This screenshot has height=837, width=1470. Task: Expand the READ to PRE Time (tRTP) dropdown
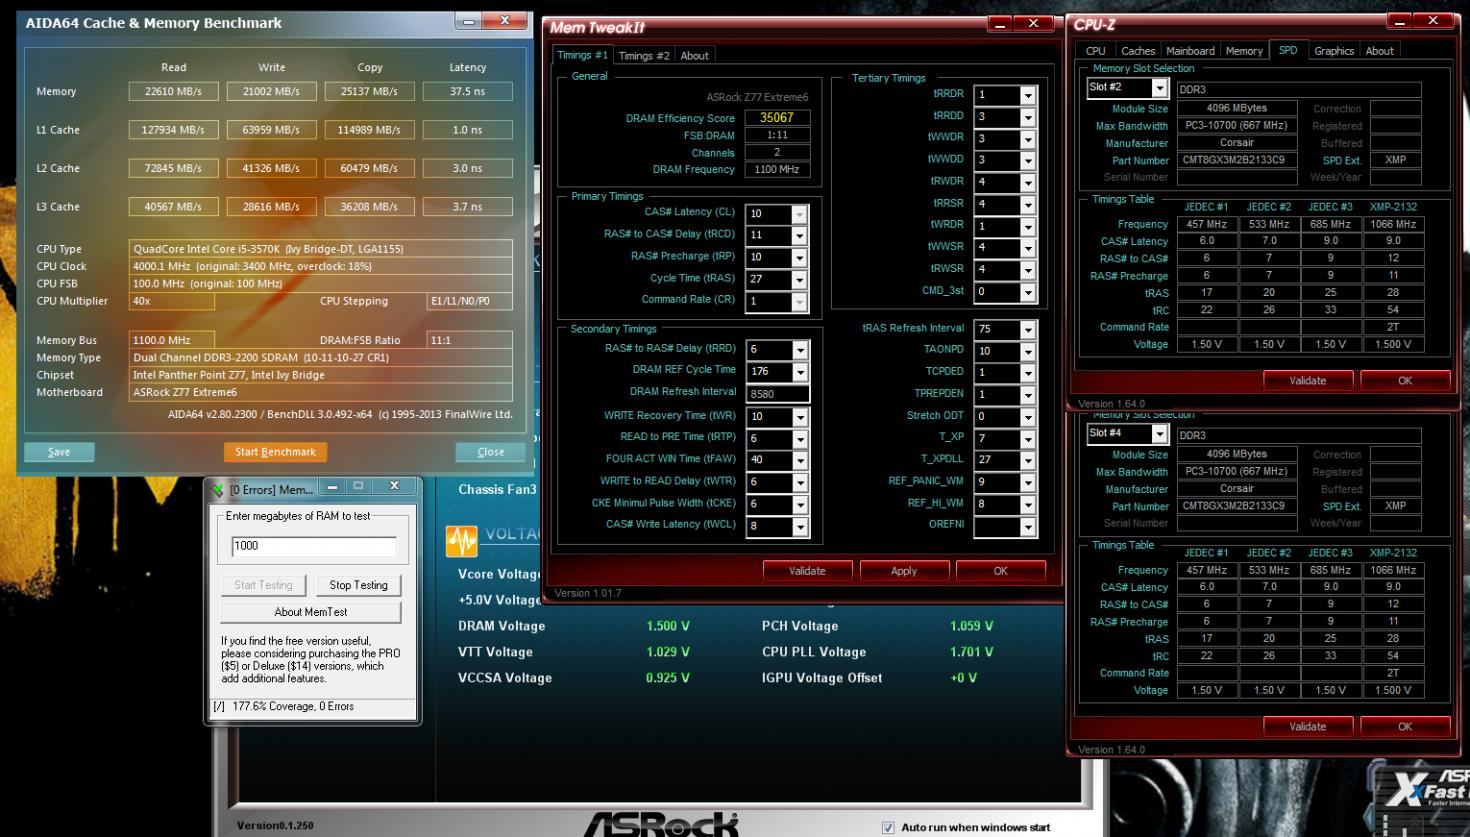coord(800,439)
